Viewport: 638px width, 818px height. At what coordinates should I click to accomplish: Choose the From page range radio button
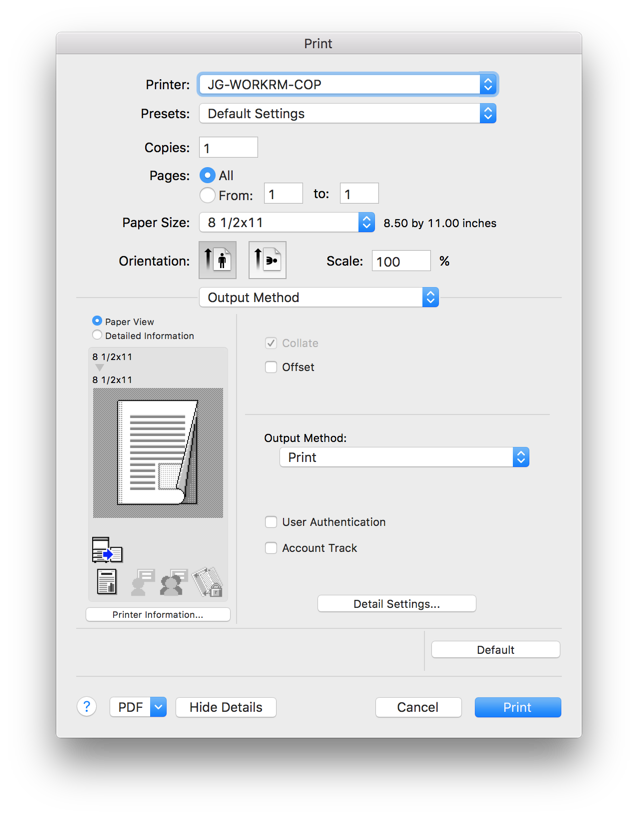click(x=207, y=195)
